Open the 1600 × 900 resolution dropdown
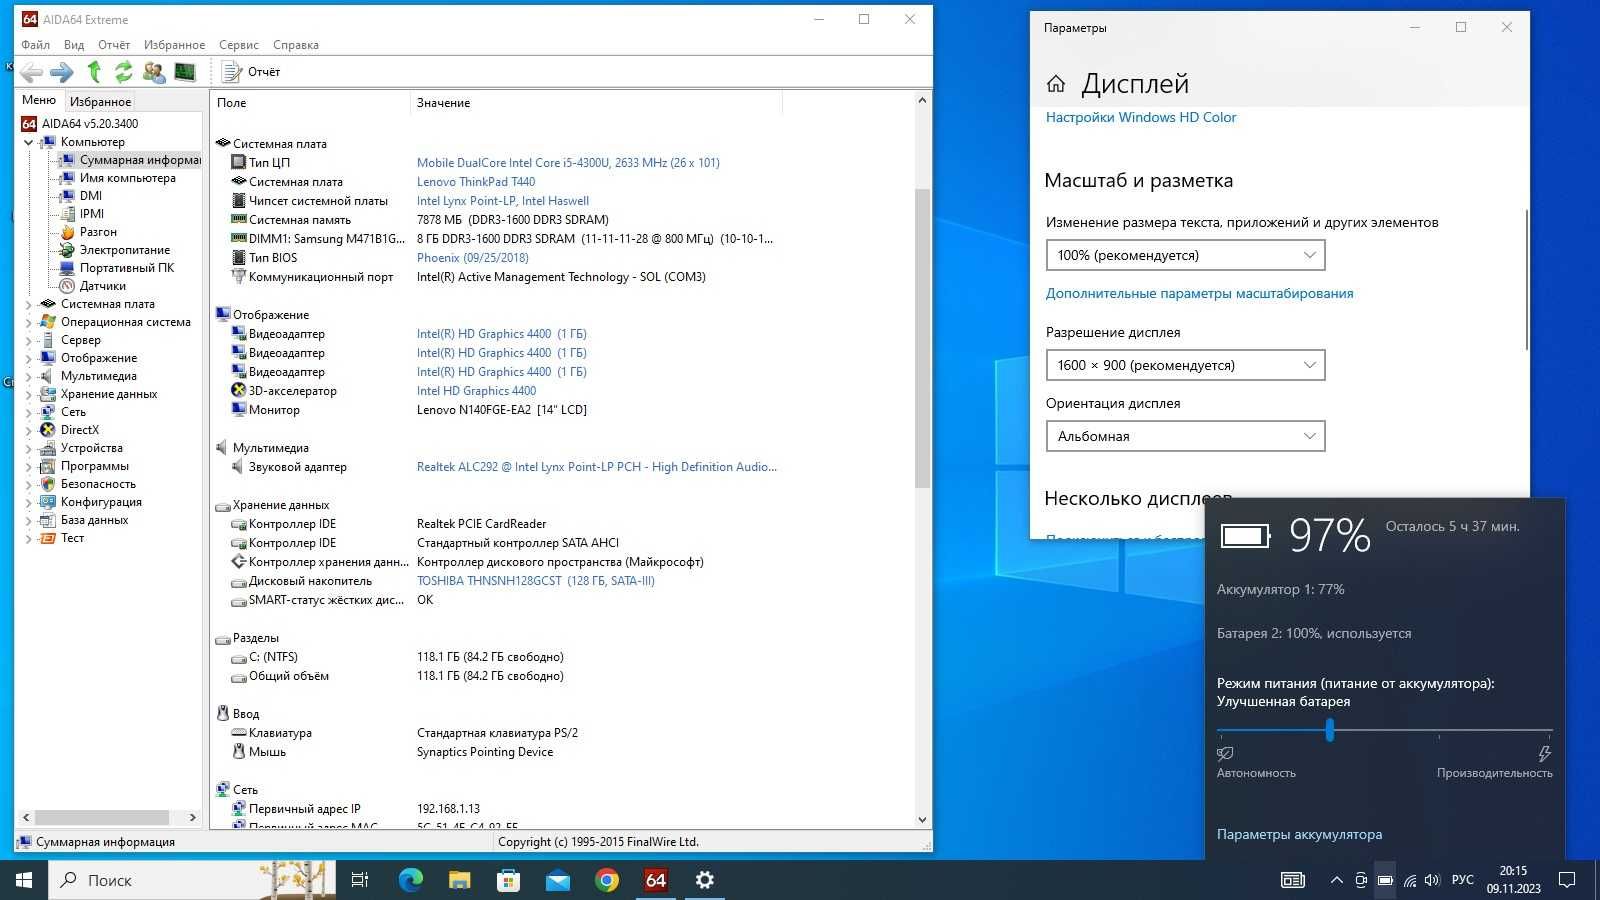 click(1185, 365)
